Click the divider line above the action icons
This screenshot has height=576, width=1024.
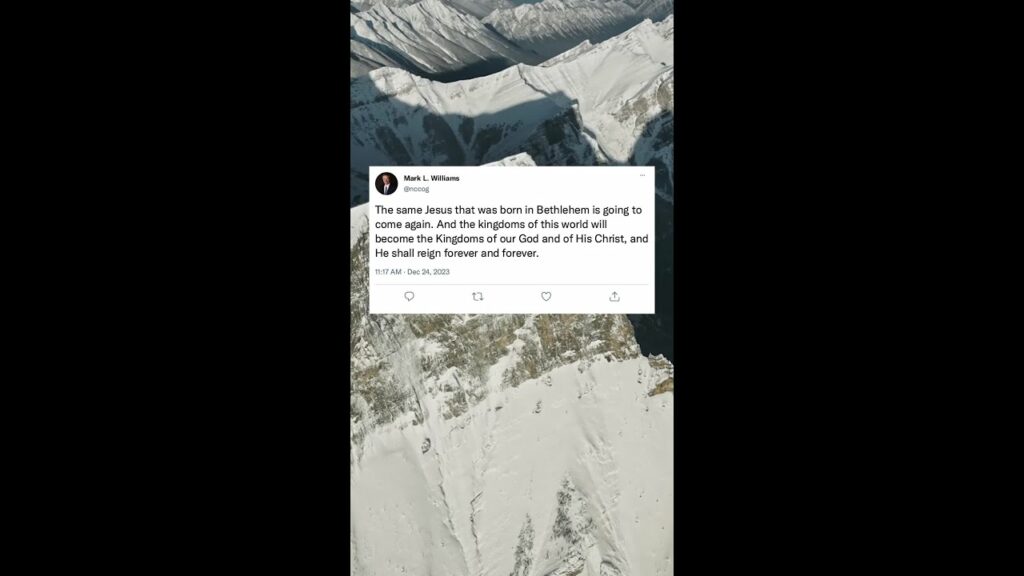[511, 284]
